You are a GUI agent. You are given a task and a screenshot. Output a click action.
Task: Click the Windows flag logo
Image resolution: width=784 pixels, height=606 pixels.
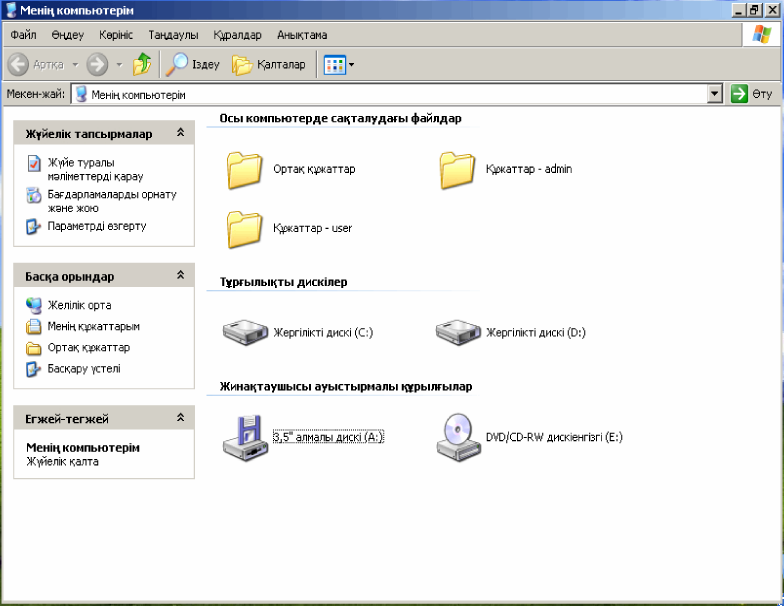click(x=762, y=34)
